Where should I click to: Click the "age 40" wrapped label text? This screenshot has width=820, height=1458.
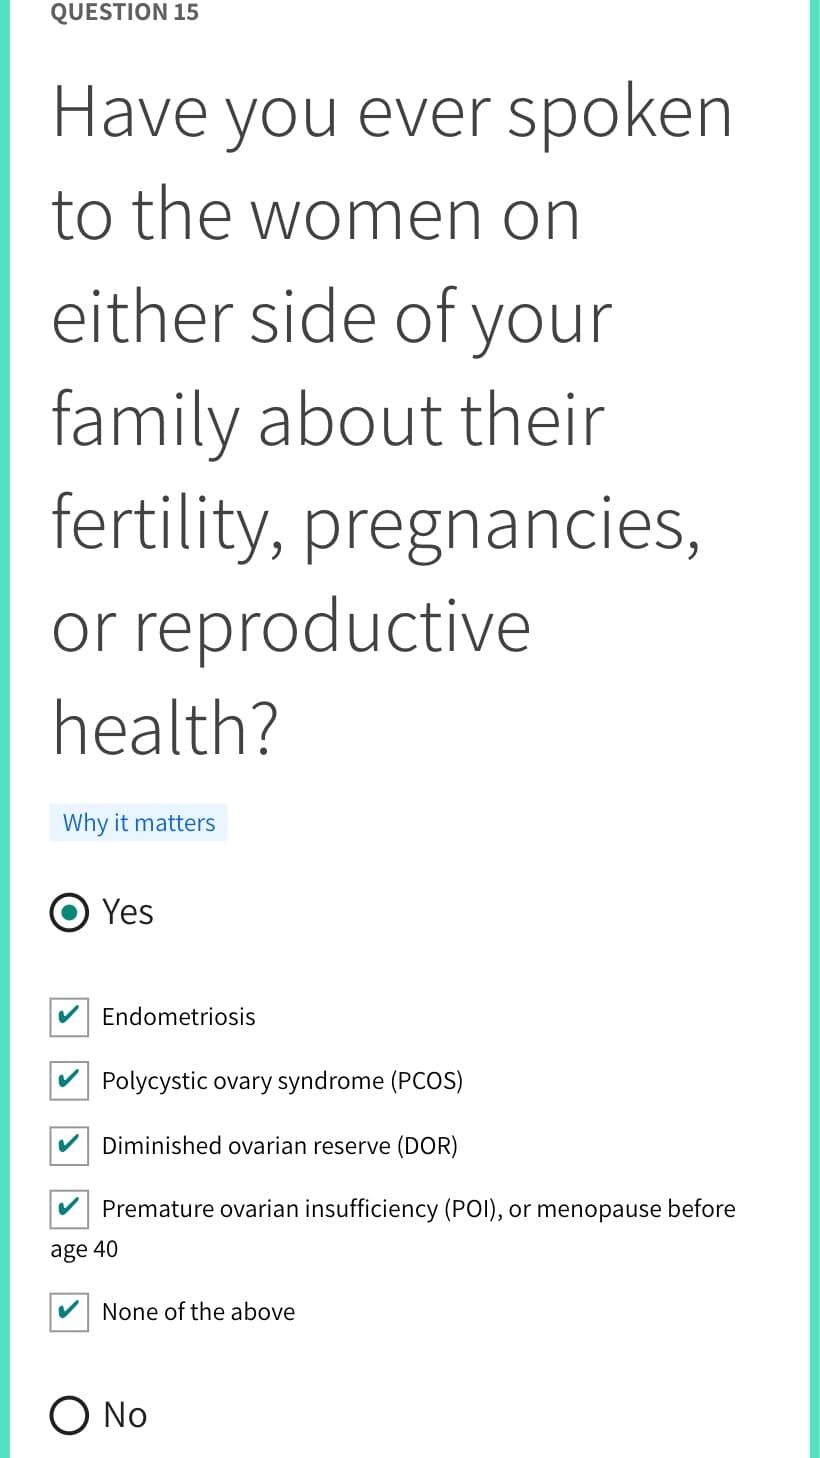(84, 1249)
